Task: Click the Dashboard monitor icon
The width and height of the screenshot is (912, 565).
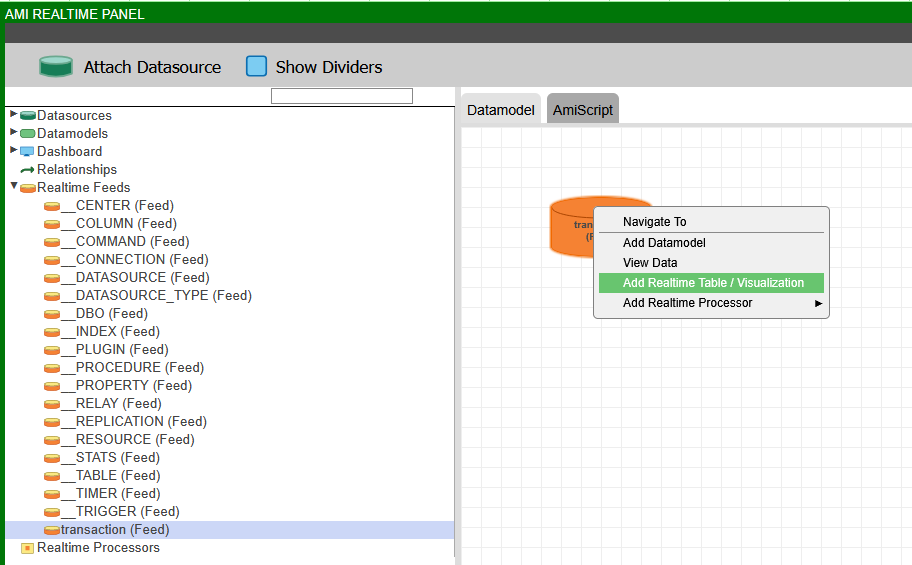Action: 27,152
